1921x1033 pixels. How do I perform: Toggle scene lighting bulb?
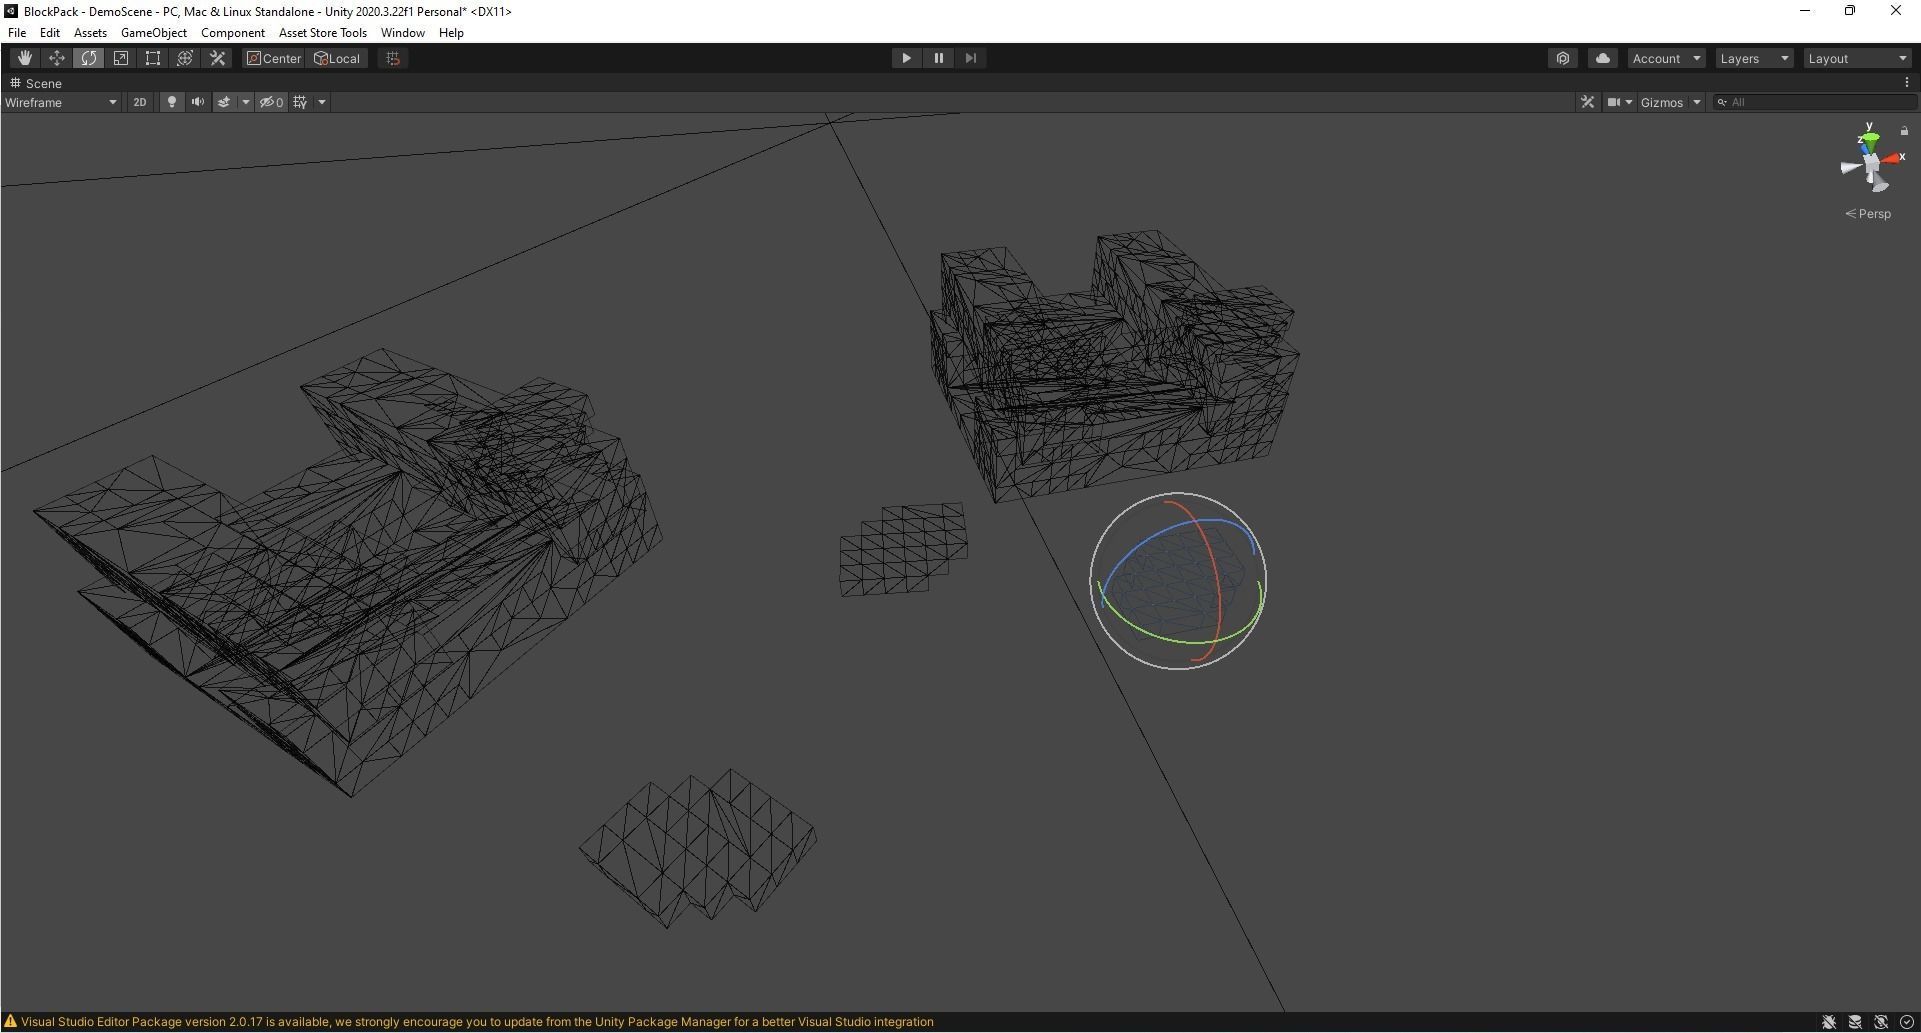click(172, 102)
